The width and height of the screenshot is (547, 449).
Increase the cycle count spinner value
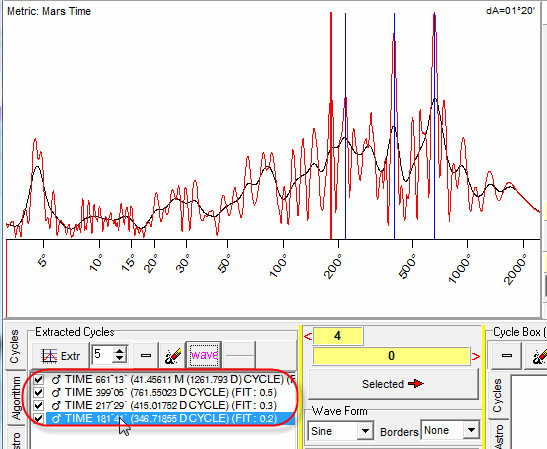[x=120, y=351]
